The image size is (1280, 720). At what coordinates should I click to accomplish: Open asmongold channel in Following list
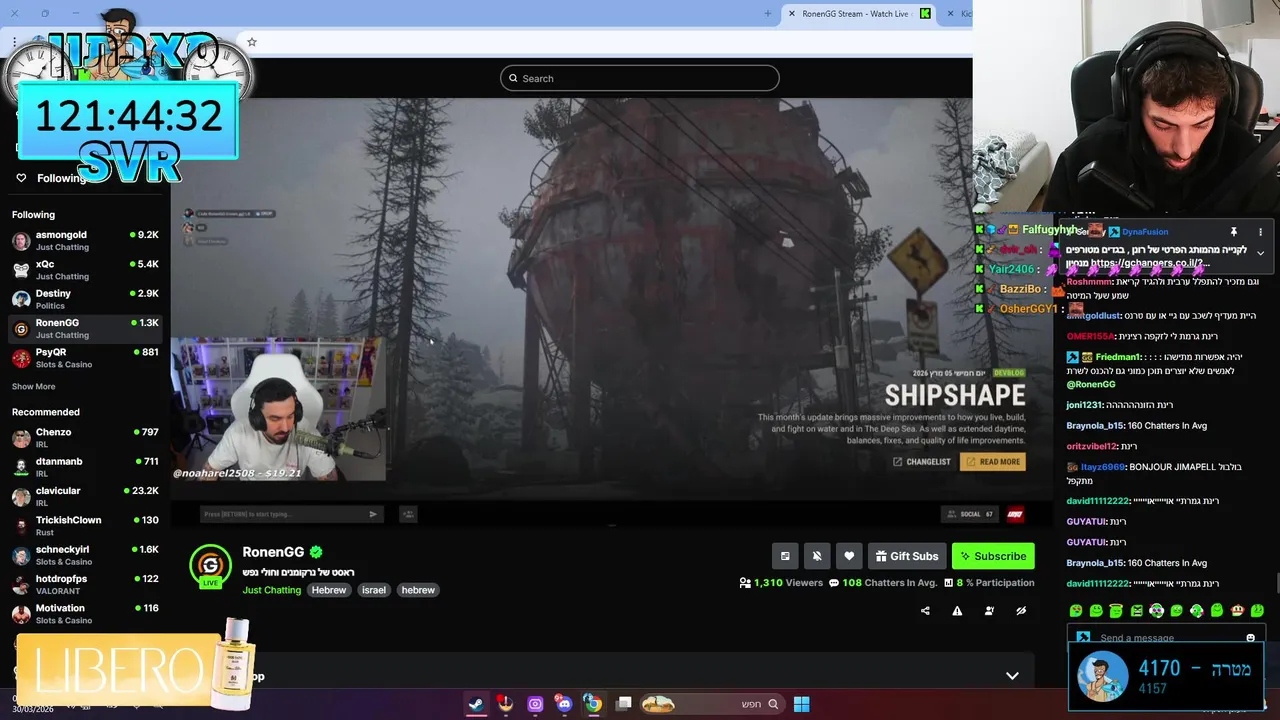pos(85,240)
